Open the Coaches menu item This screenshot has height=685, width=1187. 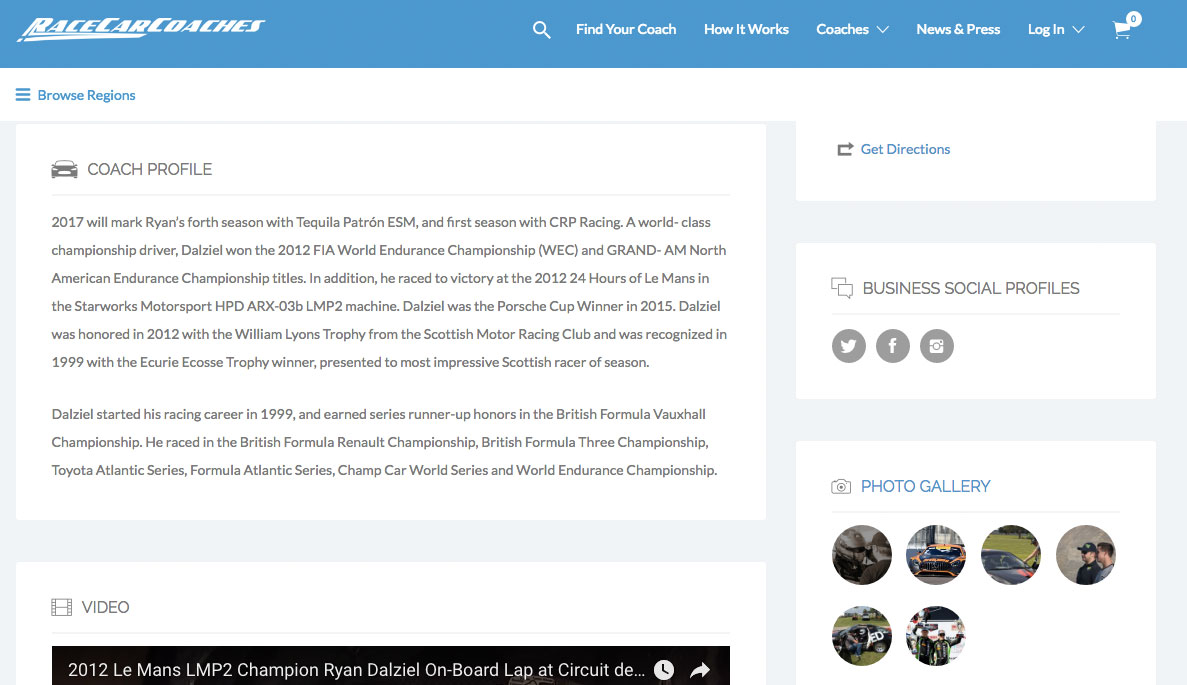pyautogui.click(x=843, y=30)
